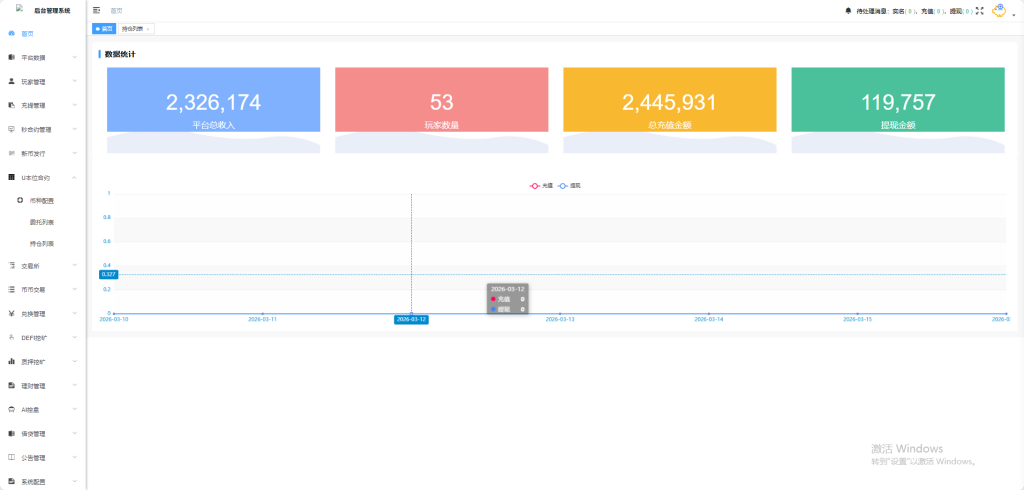Click the 玩家管理 player icon

tap(11, 81)
